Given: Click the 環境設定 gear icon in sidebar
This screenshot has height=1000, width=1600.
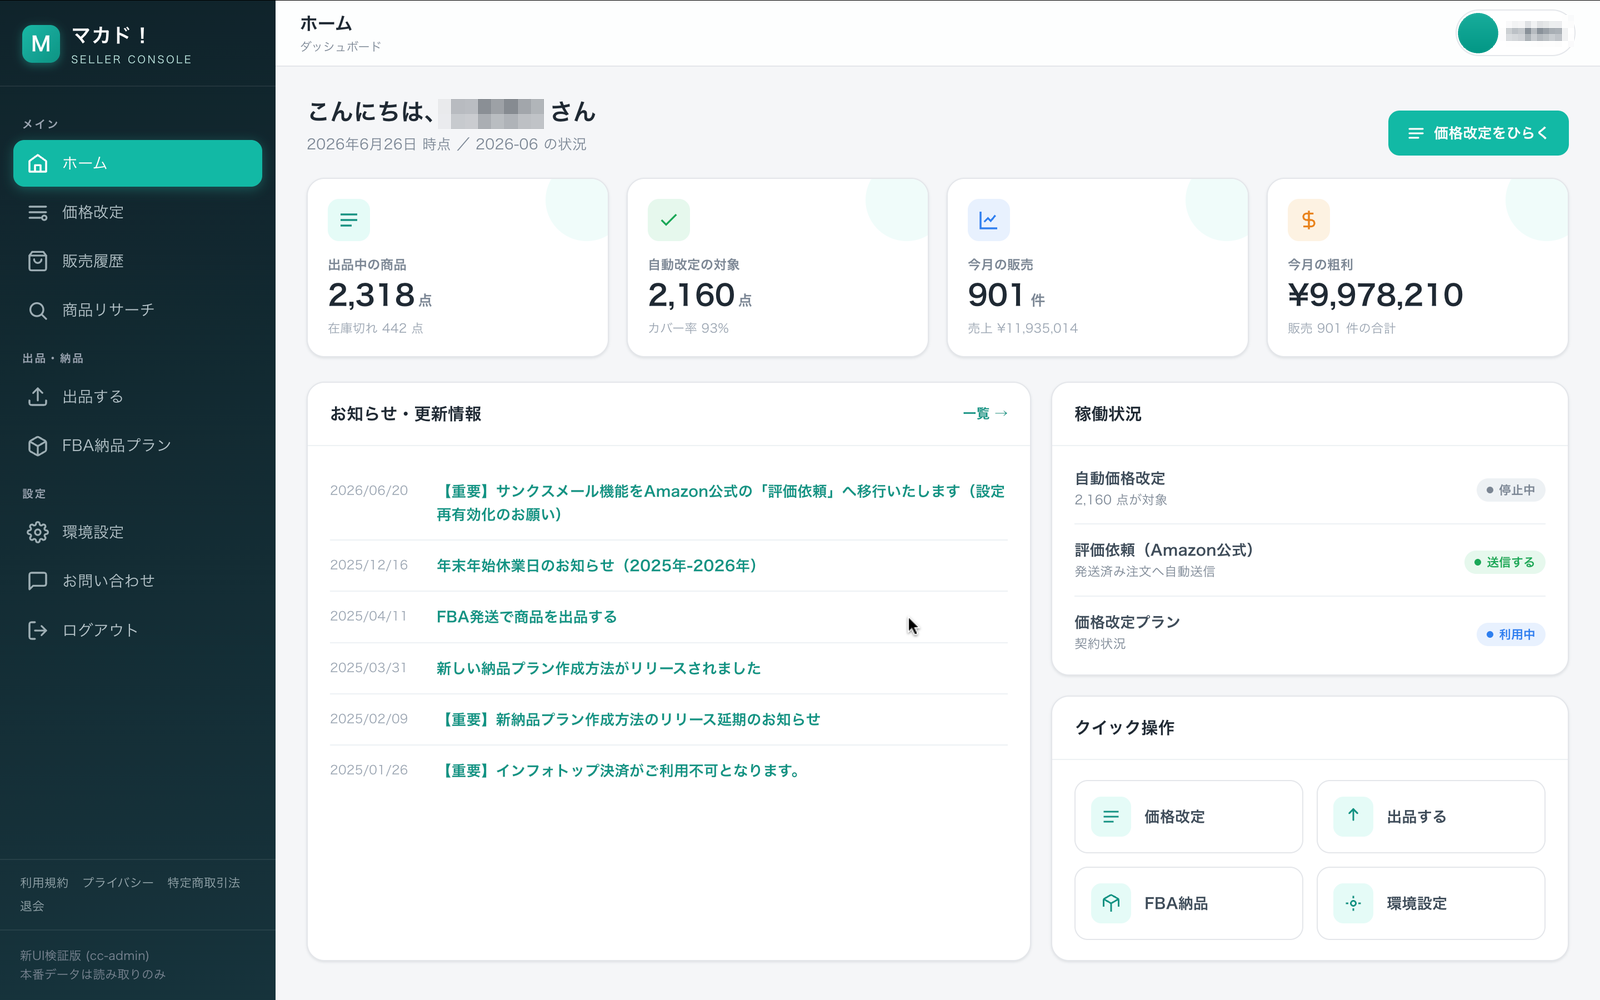Looking at the screenshot, I should pos(38,532).
